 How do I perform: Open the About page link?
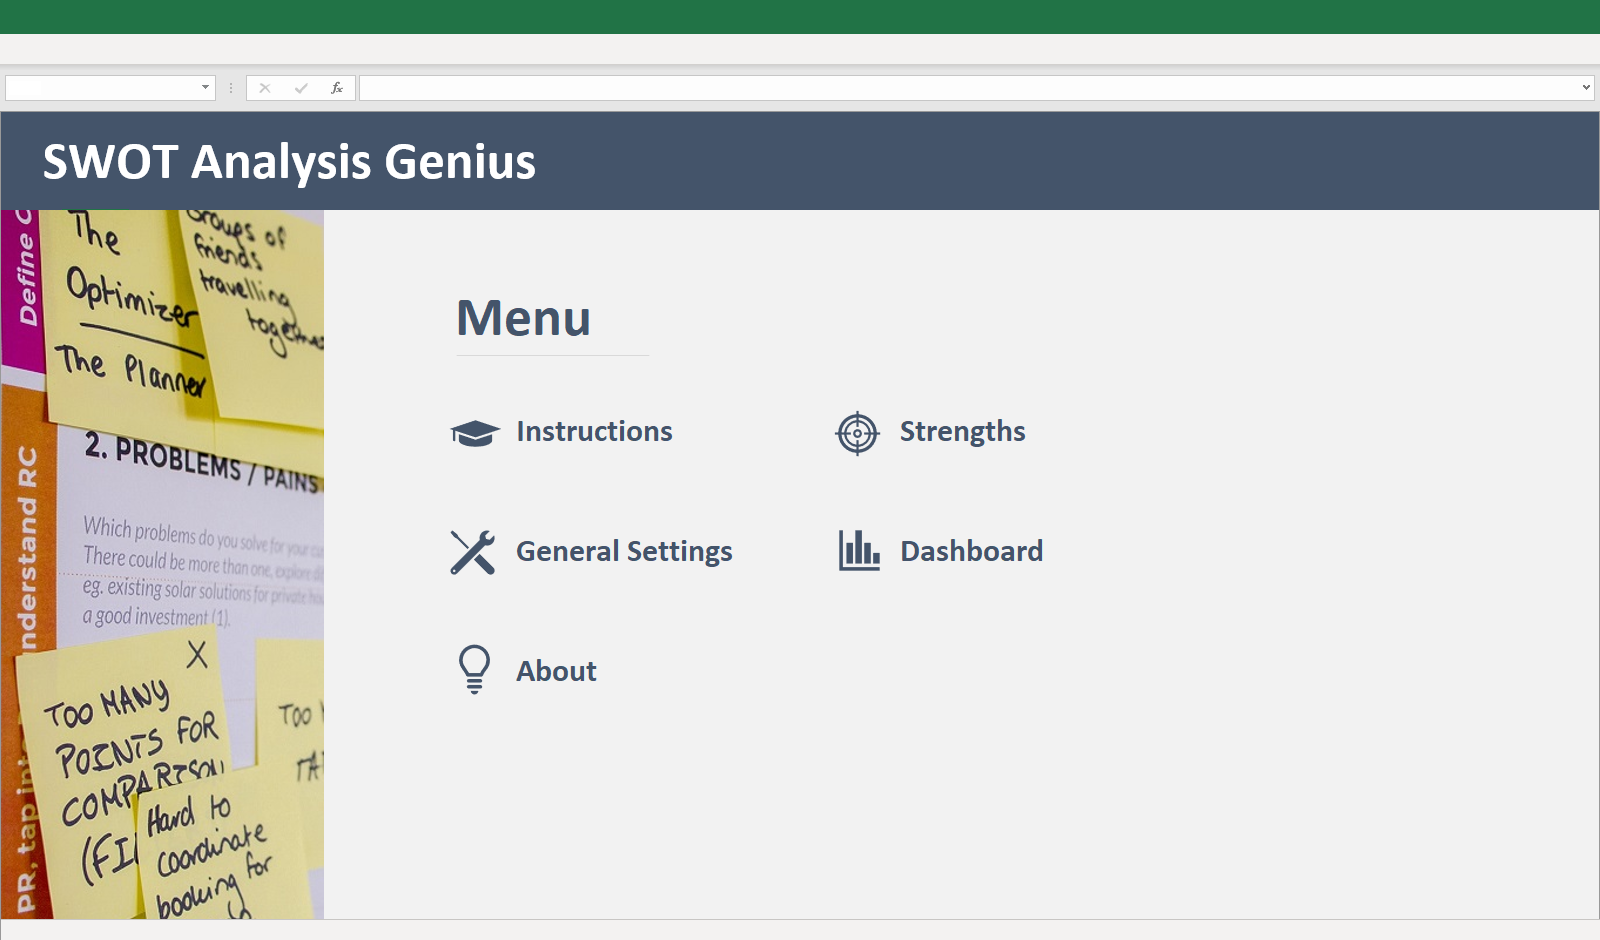pos(556,671)
